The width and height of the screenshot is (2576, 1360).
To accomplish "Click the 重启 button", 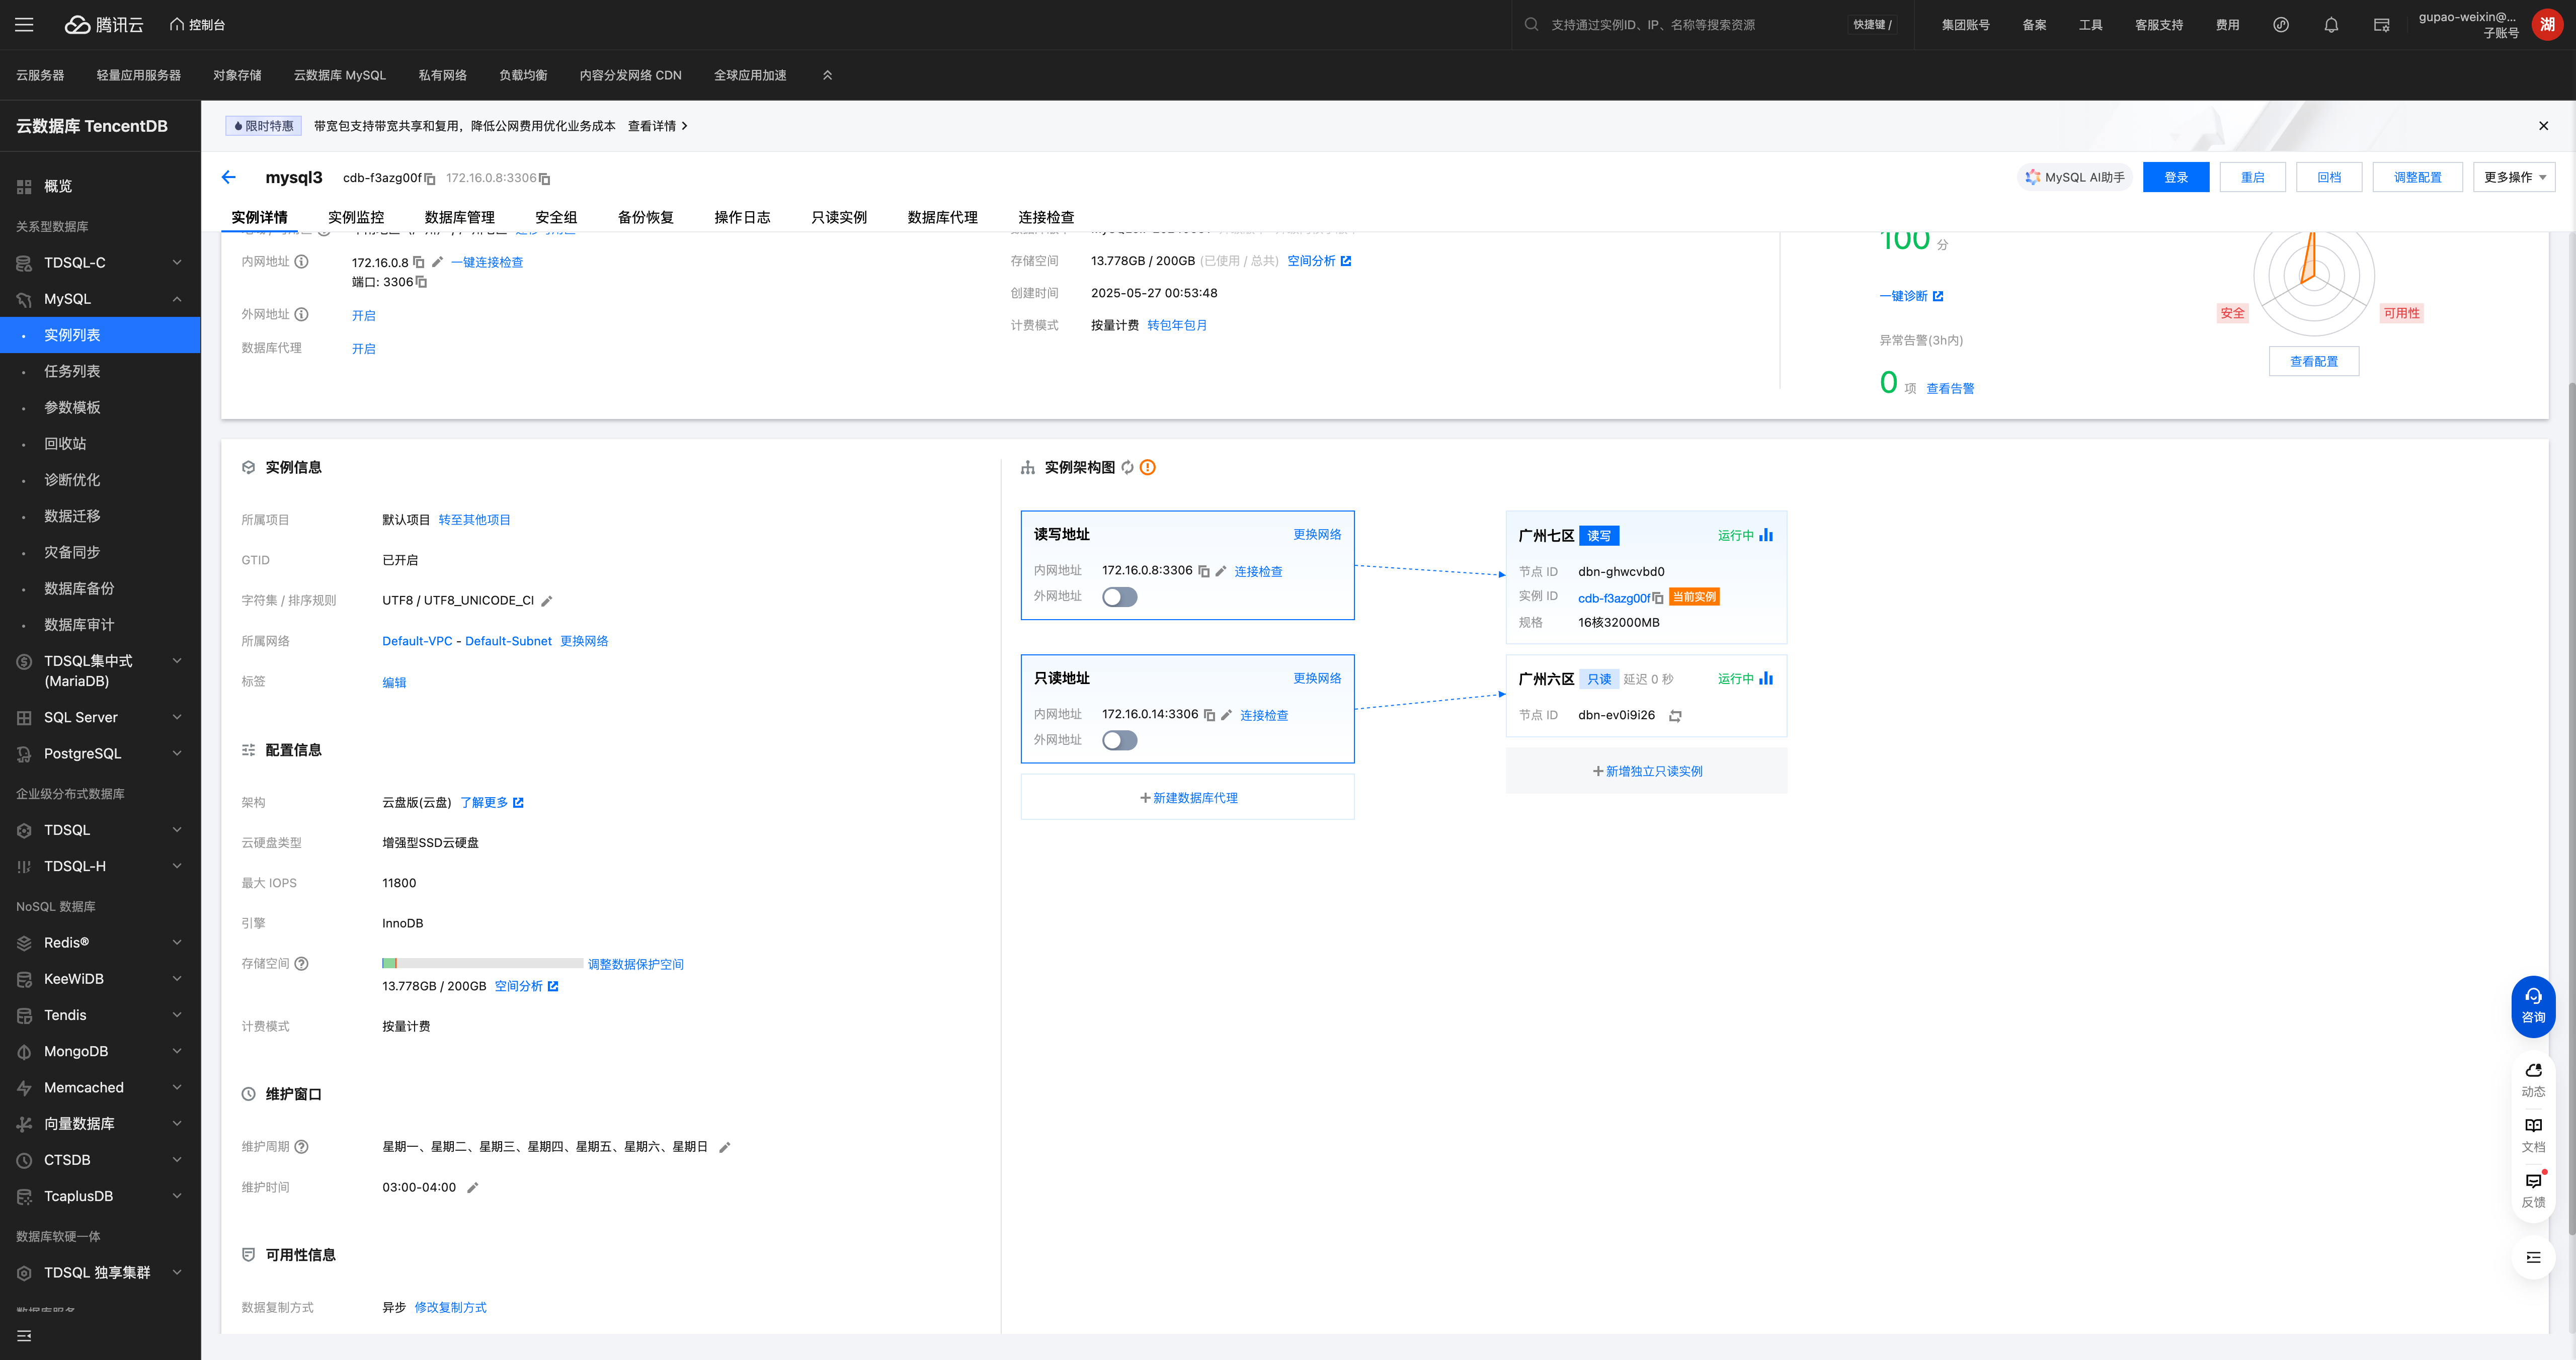I will (2253, 177).
